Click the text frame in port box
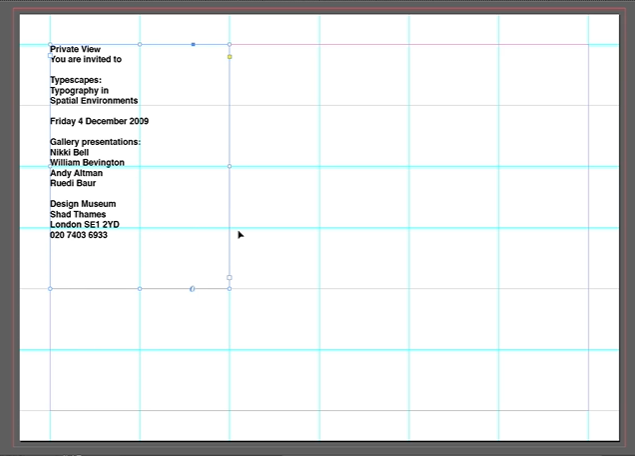This screenshot has height=456, width=635. click(x=50, y=56)
